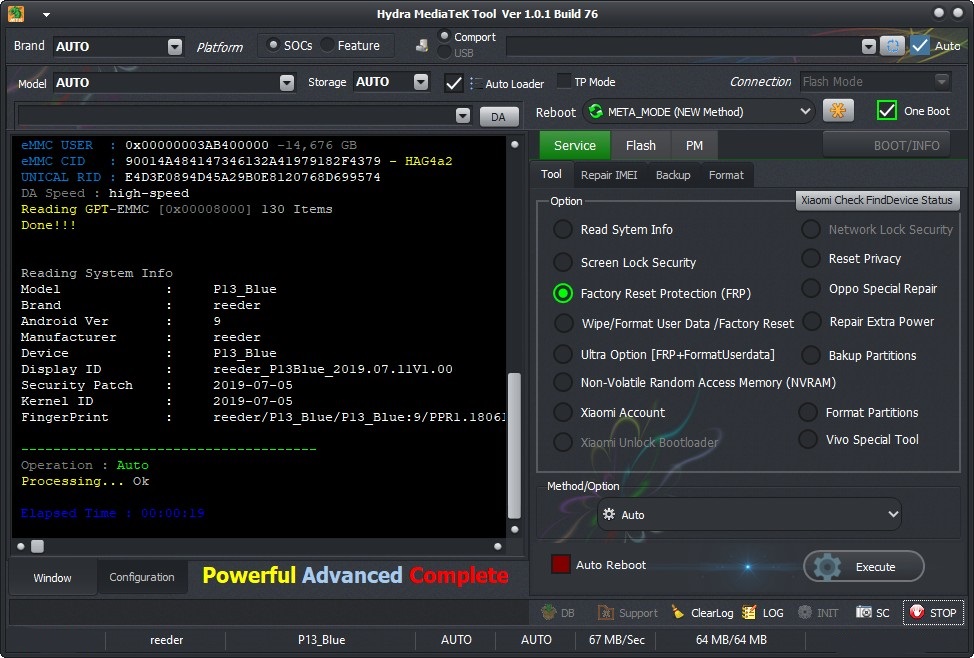Switch to the Window tab
Screen dimensions: 974x658
click(52, 577)
